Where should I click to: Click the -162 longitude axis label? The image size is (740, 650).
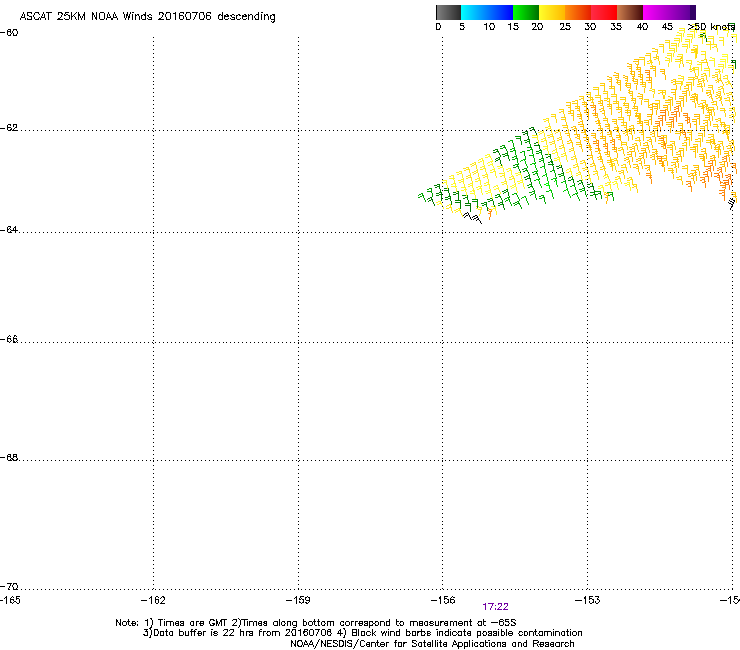pos(153,600)
